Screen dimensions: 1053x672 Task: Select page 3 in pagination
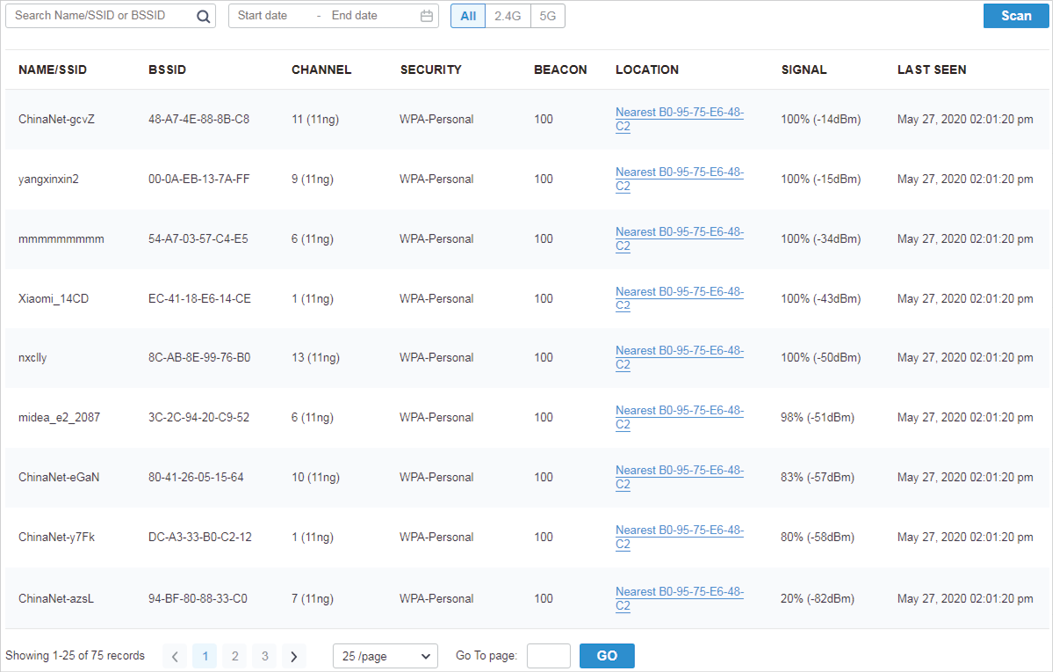[x=265, y=657]
